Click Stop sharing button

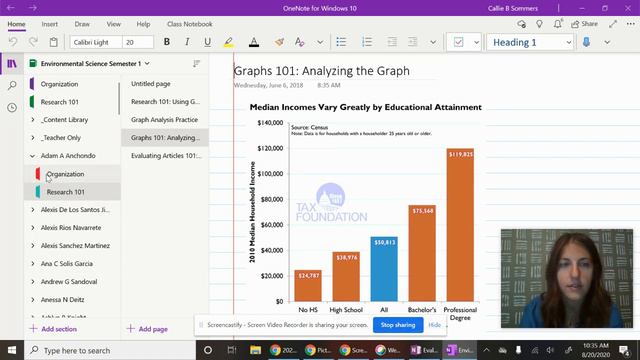click(398, 325)
